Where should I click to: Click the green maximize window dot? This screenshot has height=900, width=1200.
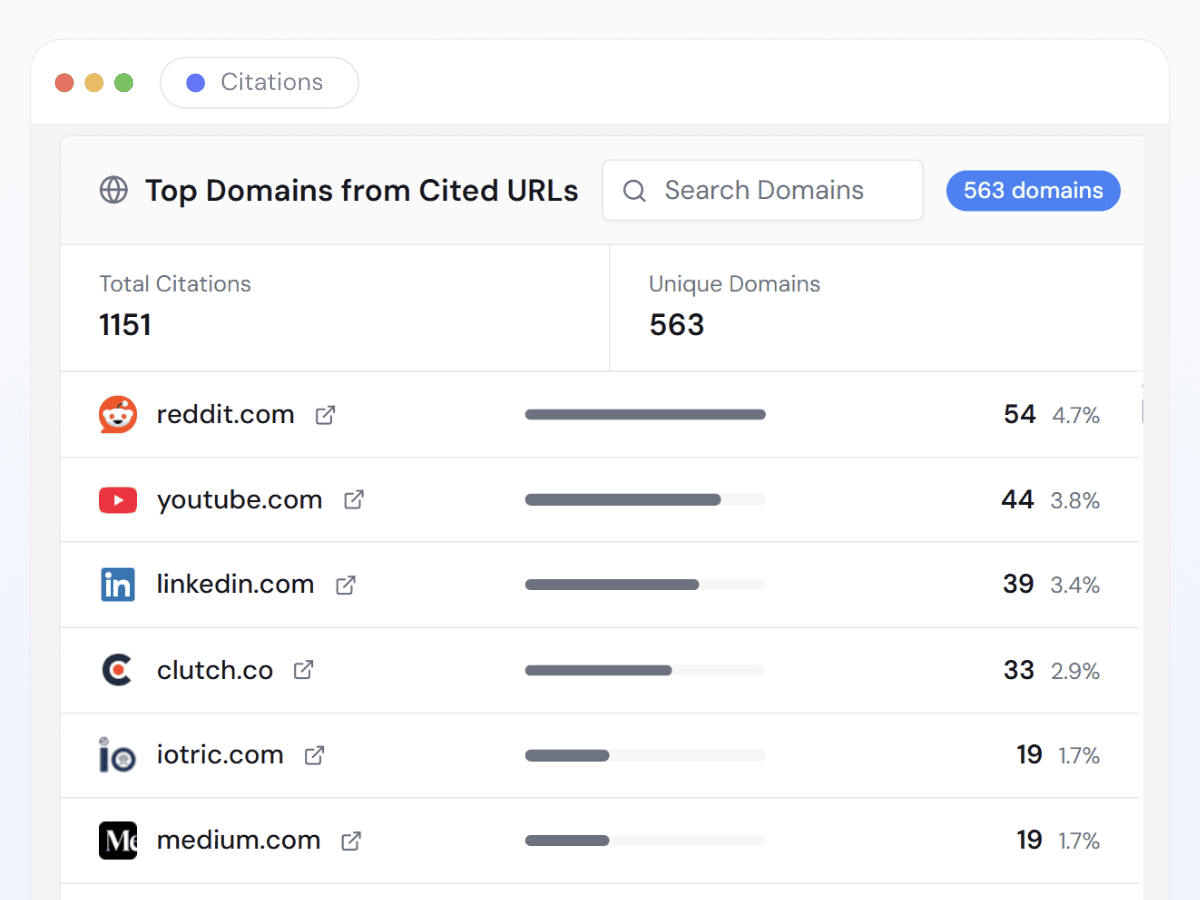[x=124, y=82]
